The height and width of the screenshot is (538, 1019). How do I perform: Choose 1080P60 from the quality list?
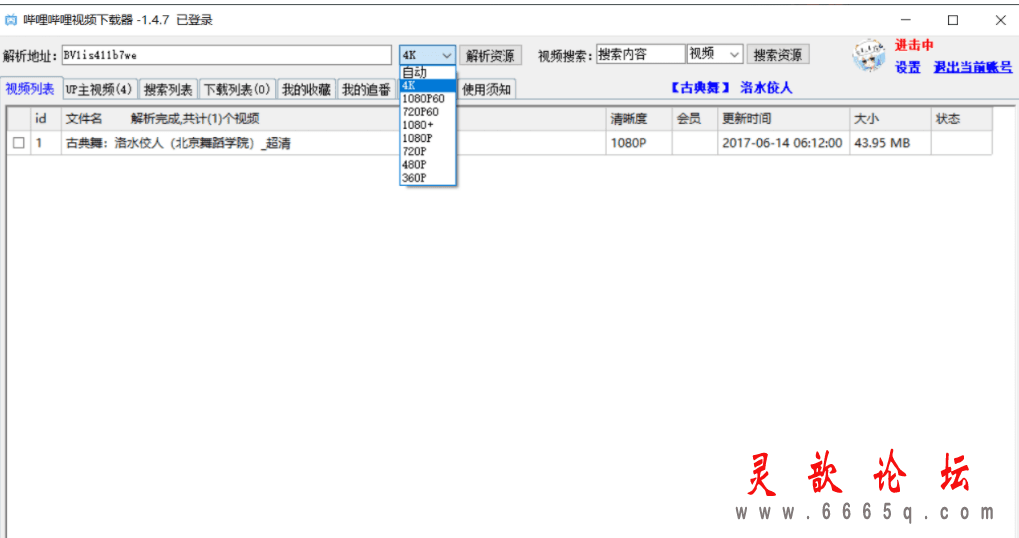pyautogui.click(x=428, y=99)
